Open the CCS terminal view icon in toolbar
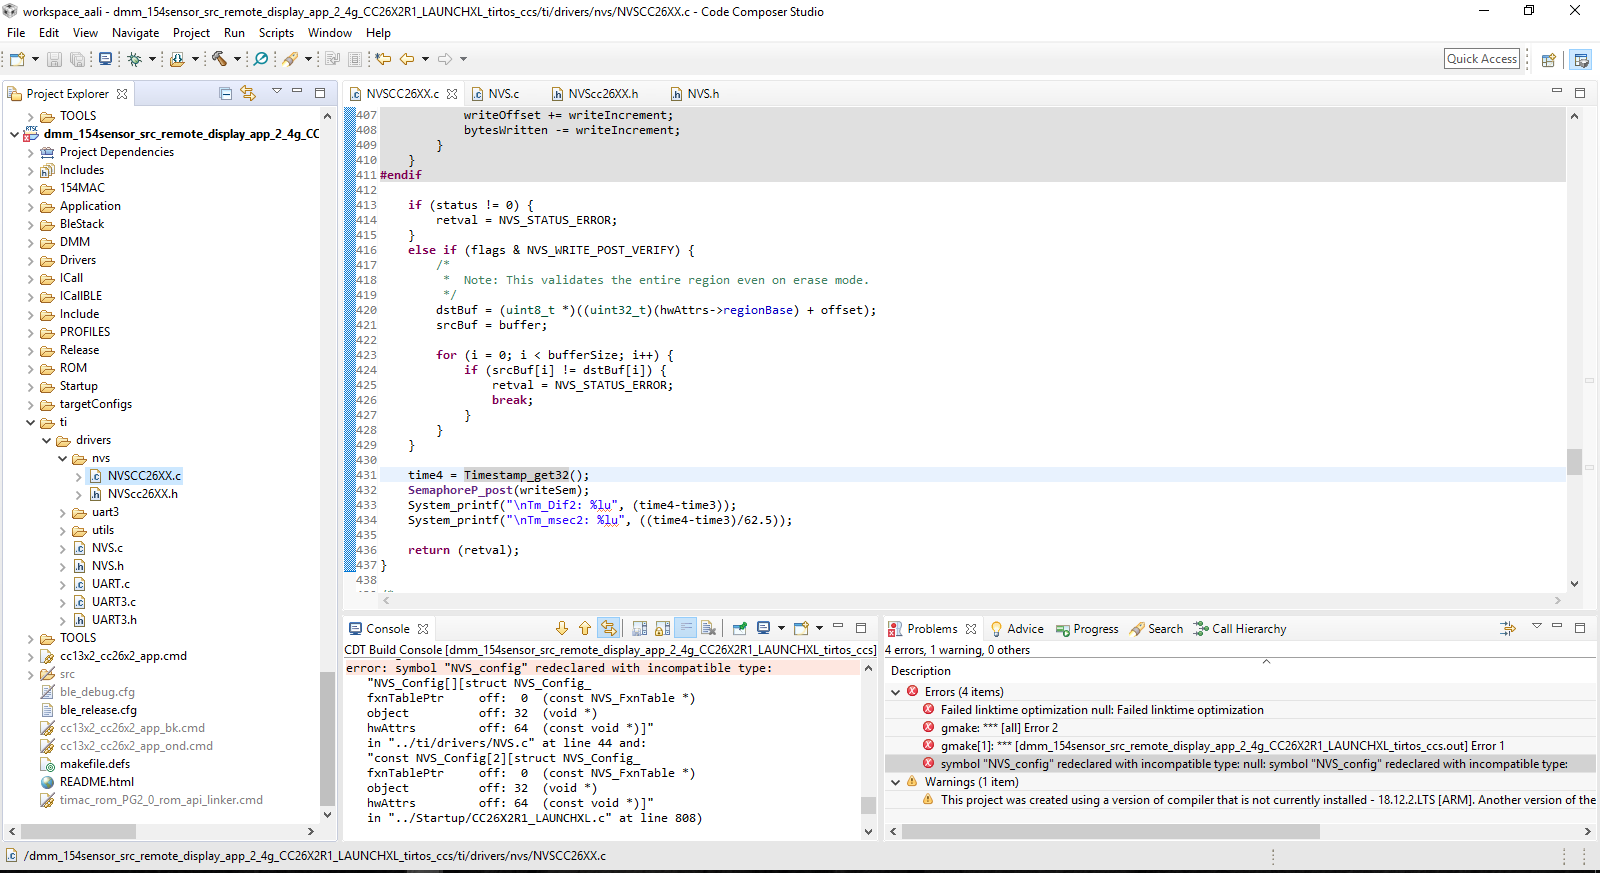Viewport: 1600px width, 873px height. click(105, 59)
